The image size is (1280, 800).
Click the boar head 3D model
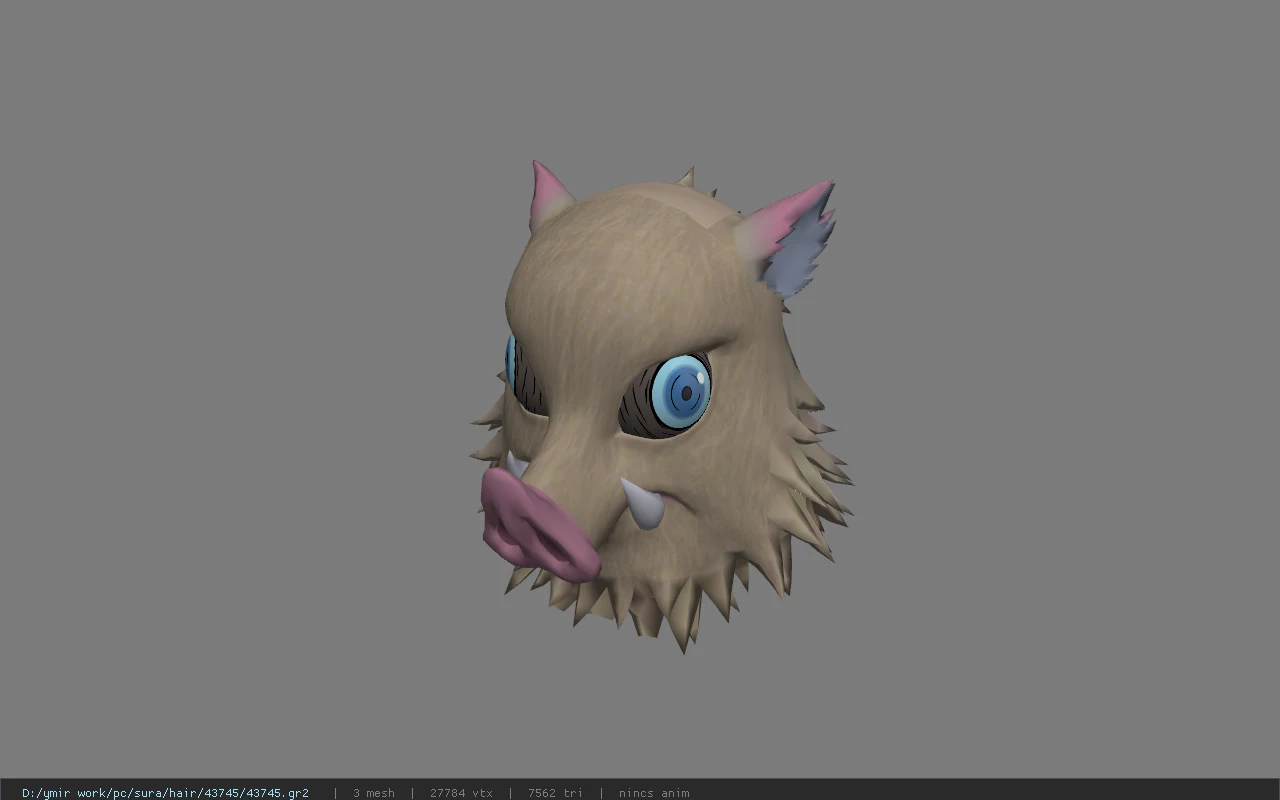[x=660, y=405]
